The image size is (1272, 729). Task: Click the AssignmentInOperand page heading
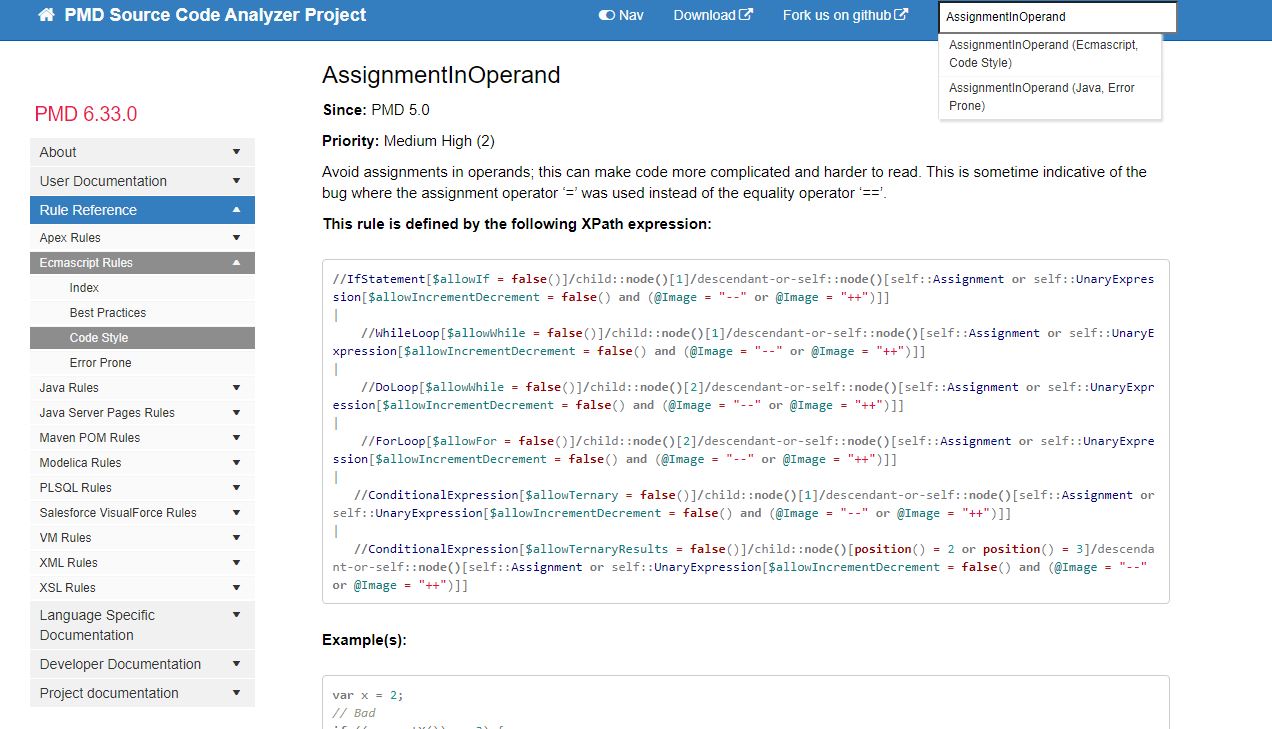coord(441,75)
